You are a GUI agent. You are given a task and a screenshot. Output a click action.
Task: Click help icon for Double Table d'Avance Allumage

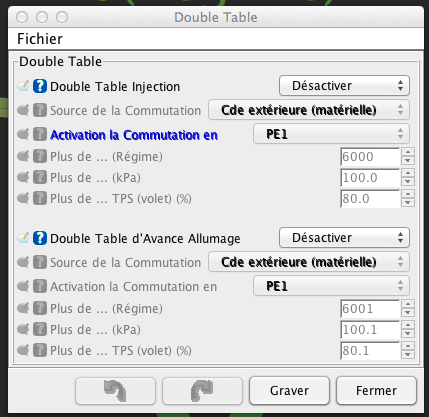click(40, 238)
